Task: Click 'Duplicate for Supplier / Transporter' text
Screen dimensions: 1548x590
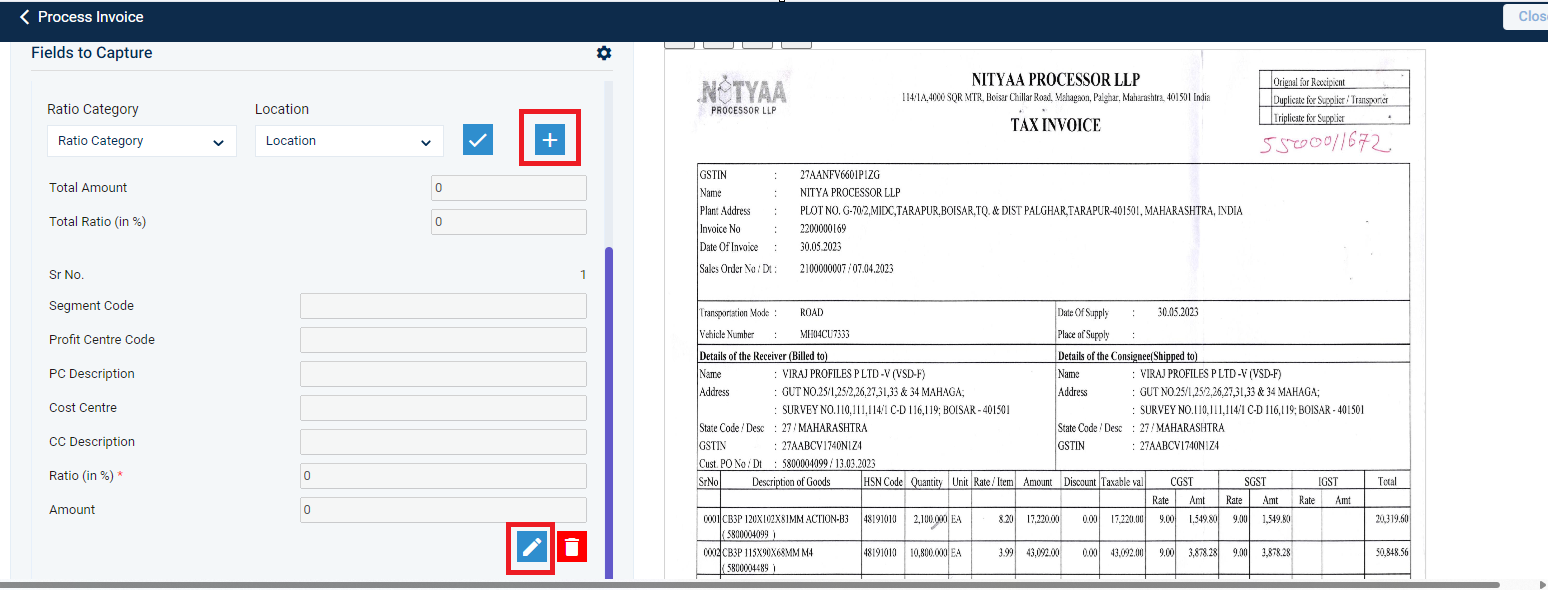Action: click(1330, 100)
